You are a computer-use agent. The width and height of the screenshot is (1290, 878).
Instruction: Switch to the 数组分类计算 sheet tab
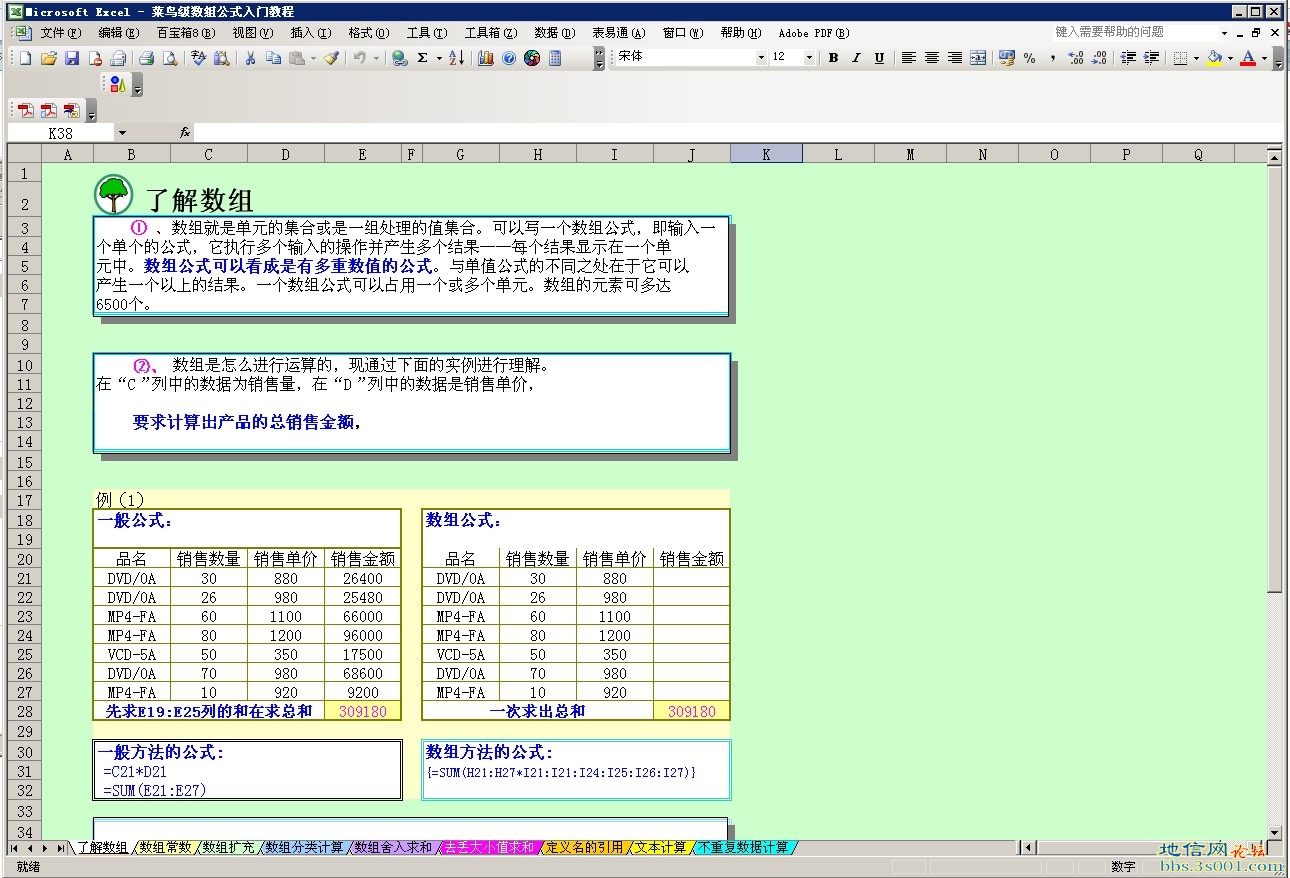point(304,847)
